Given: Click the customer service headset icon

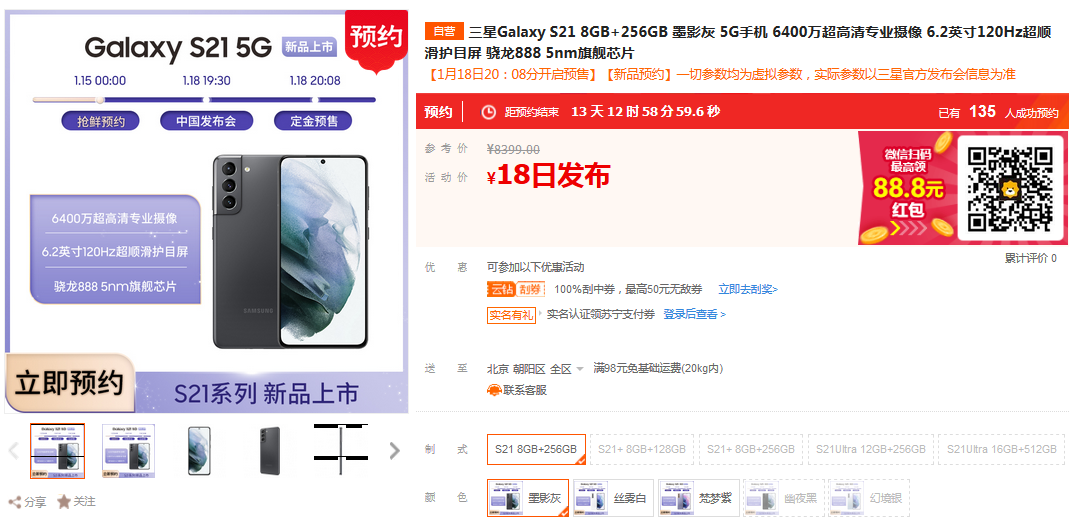Looking at the screenshot, I should 494,391.
